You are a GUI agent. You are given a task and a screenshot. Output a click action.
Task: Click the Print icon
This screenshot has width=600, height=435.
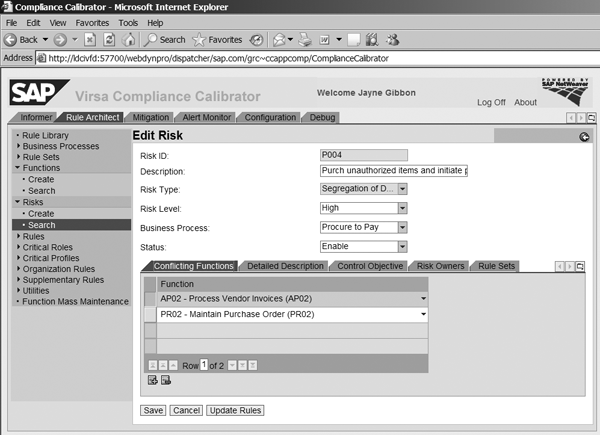pos(305,39)
